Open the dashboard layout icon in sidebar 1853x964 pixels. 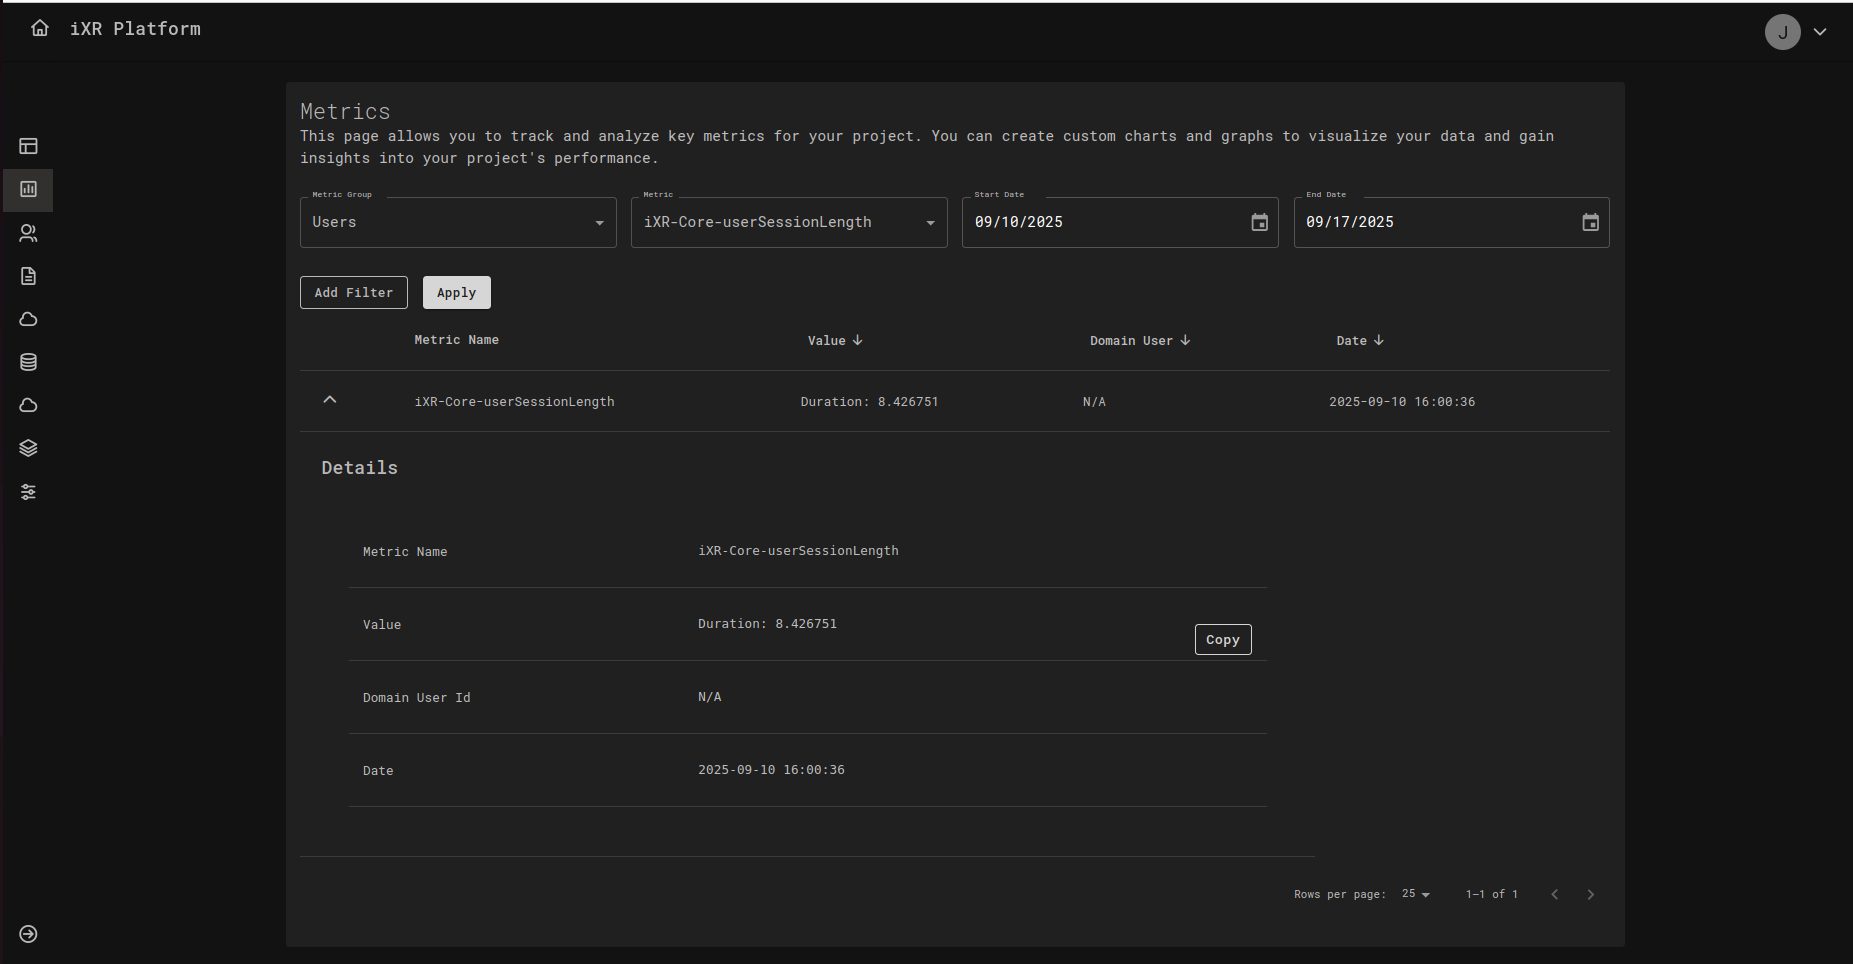28,146
